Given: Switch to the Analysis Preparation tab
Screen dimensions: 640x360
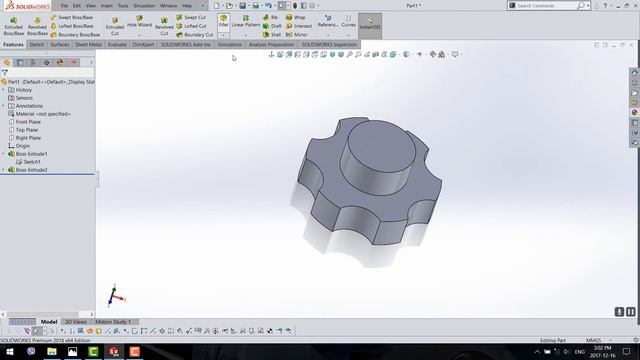Looking at the screenshot, I should (271, 44).
